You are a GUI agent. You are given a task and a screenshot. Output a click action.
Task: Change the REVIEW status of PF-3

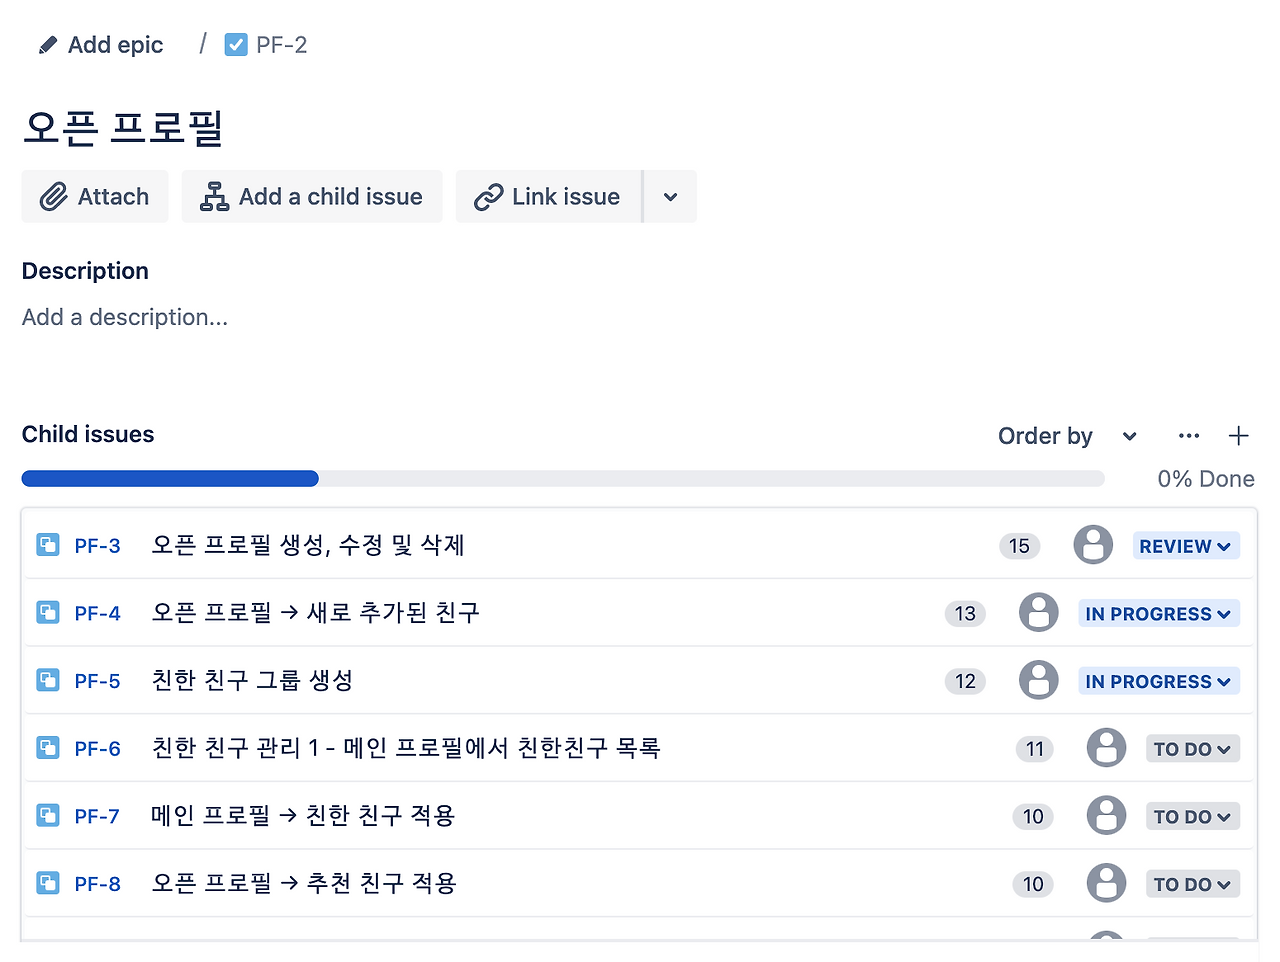[1186, 546]
